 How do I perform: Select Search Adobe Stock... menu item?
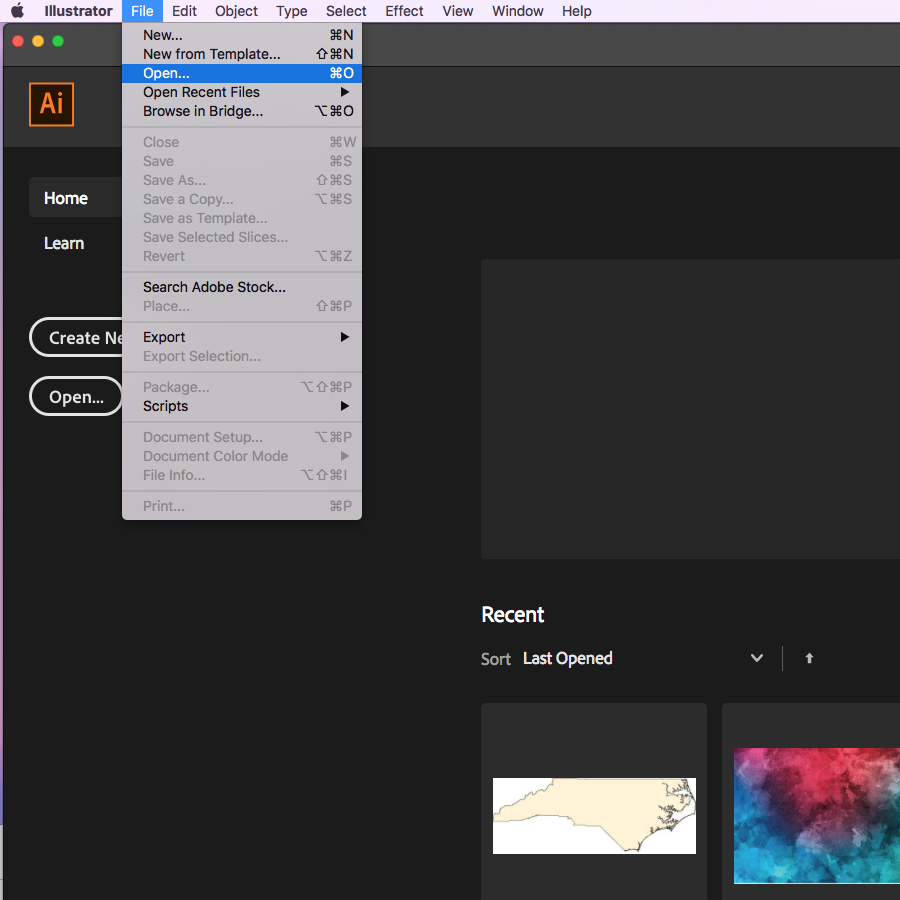click(242, 287)
